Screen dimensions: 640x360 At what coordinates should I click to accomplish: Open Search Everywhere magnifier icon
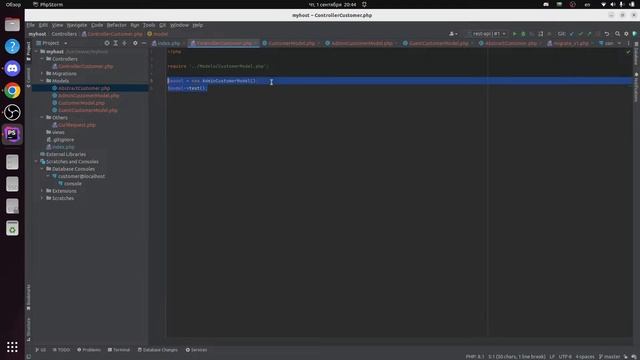coord(617,34)
